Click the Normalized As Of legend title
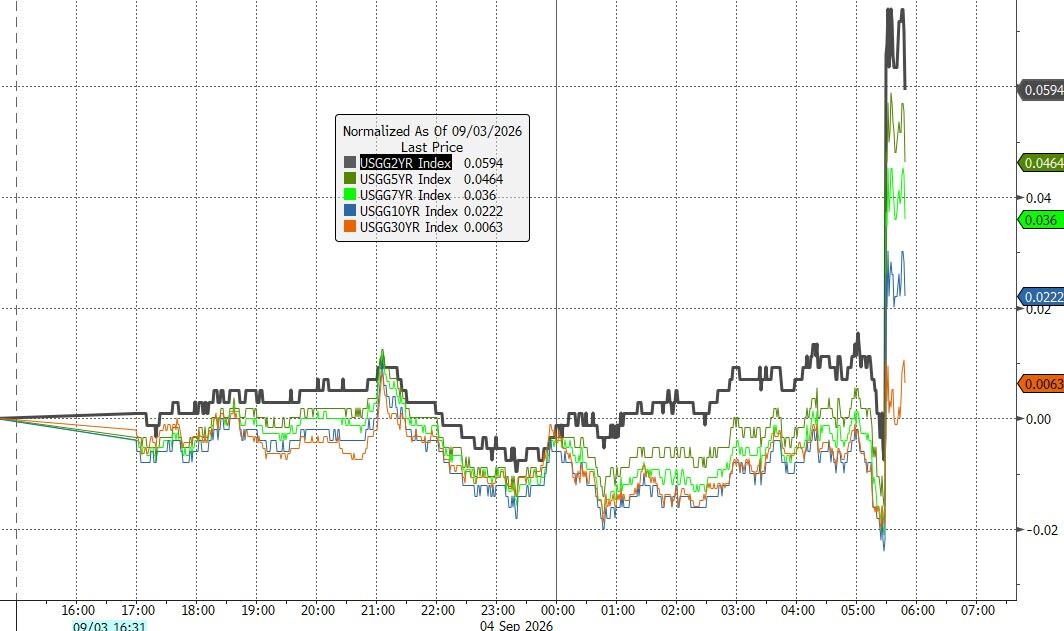1064x631 pixels. 432,131
